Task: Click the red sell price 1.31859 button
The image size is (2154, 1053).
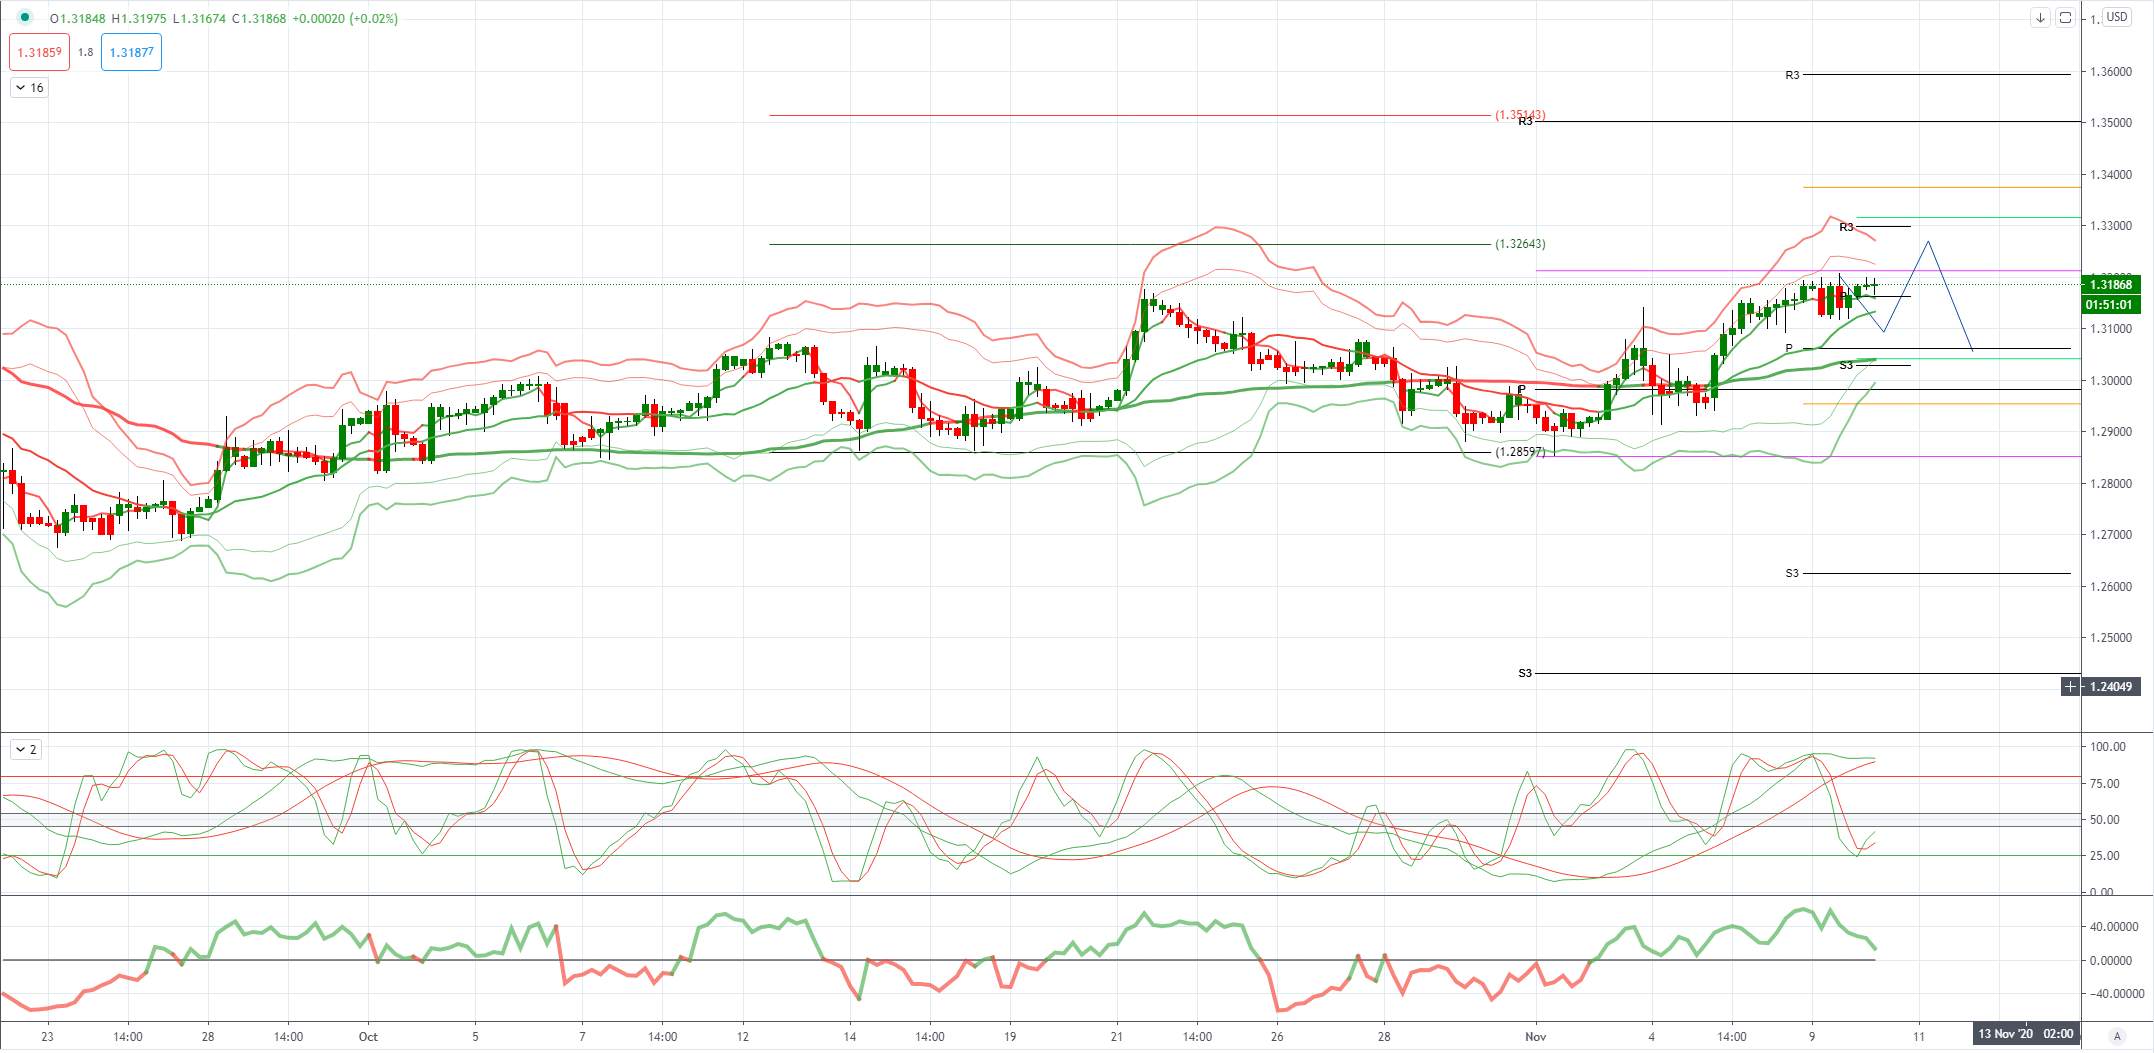Action: click(40, 52)
